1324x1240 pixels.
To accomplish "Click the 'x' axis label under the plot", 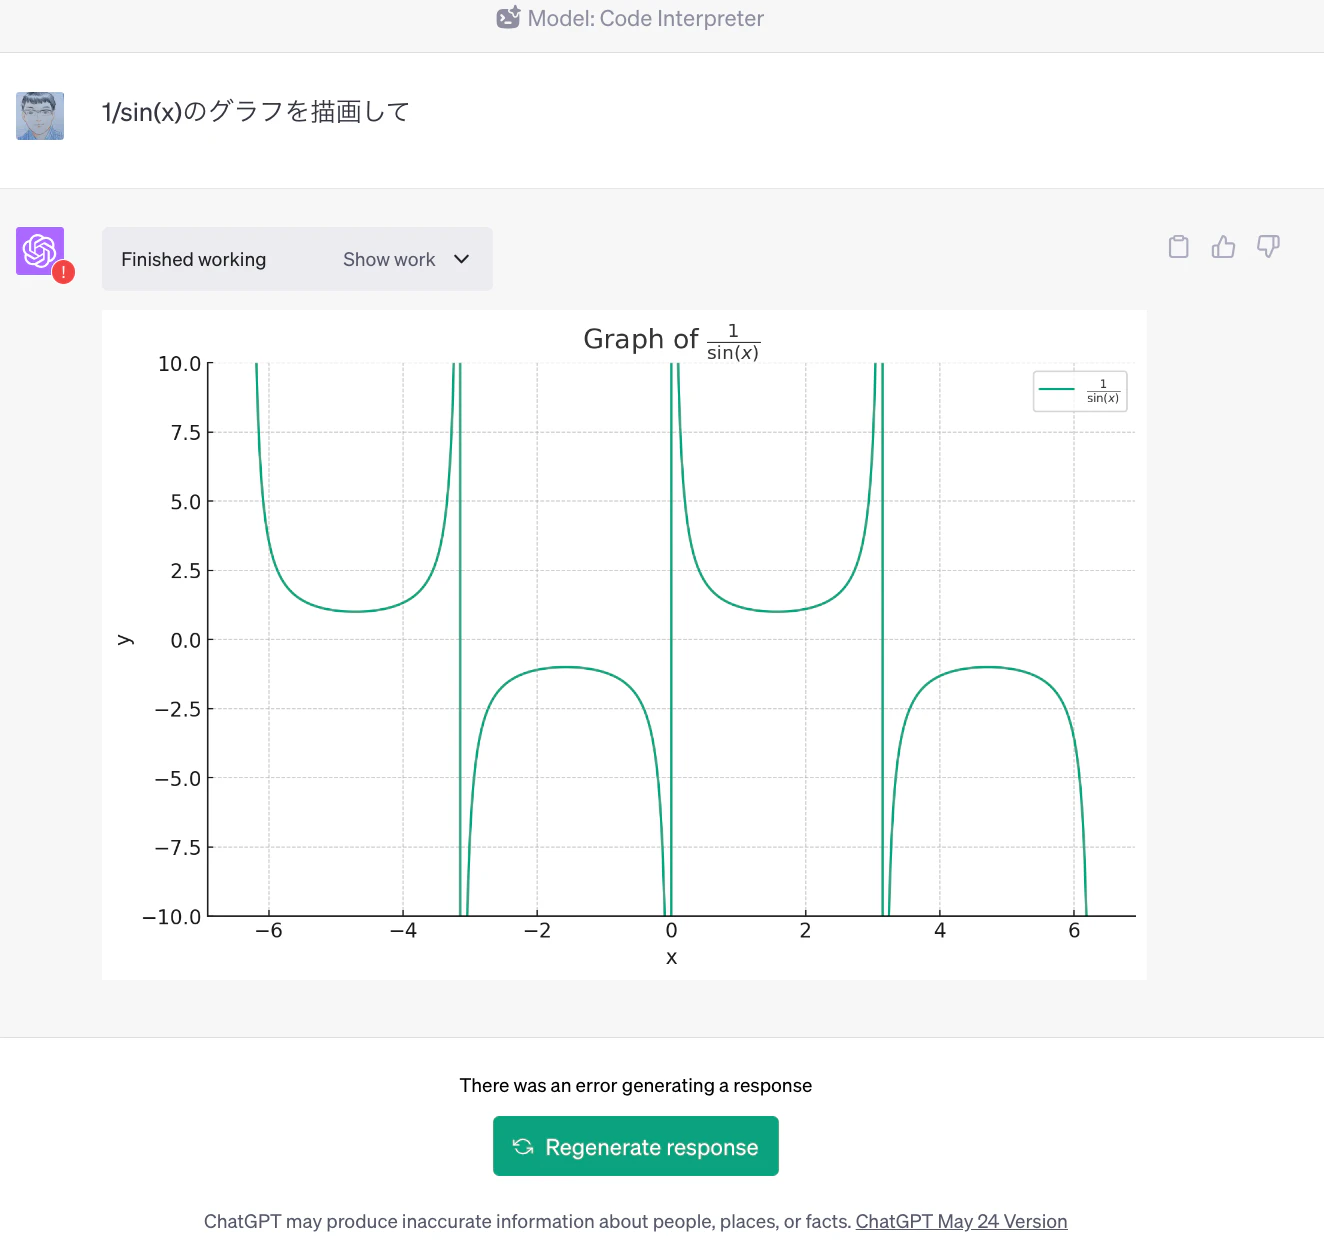I will click(671, 958).
